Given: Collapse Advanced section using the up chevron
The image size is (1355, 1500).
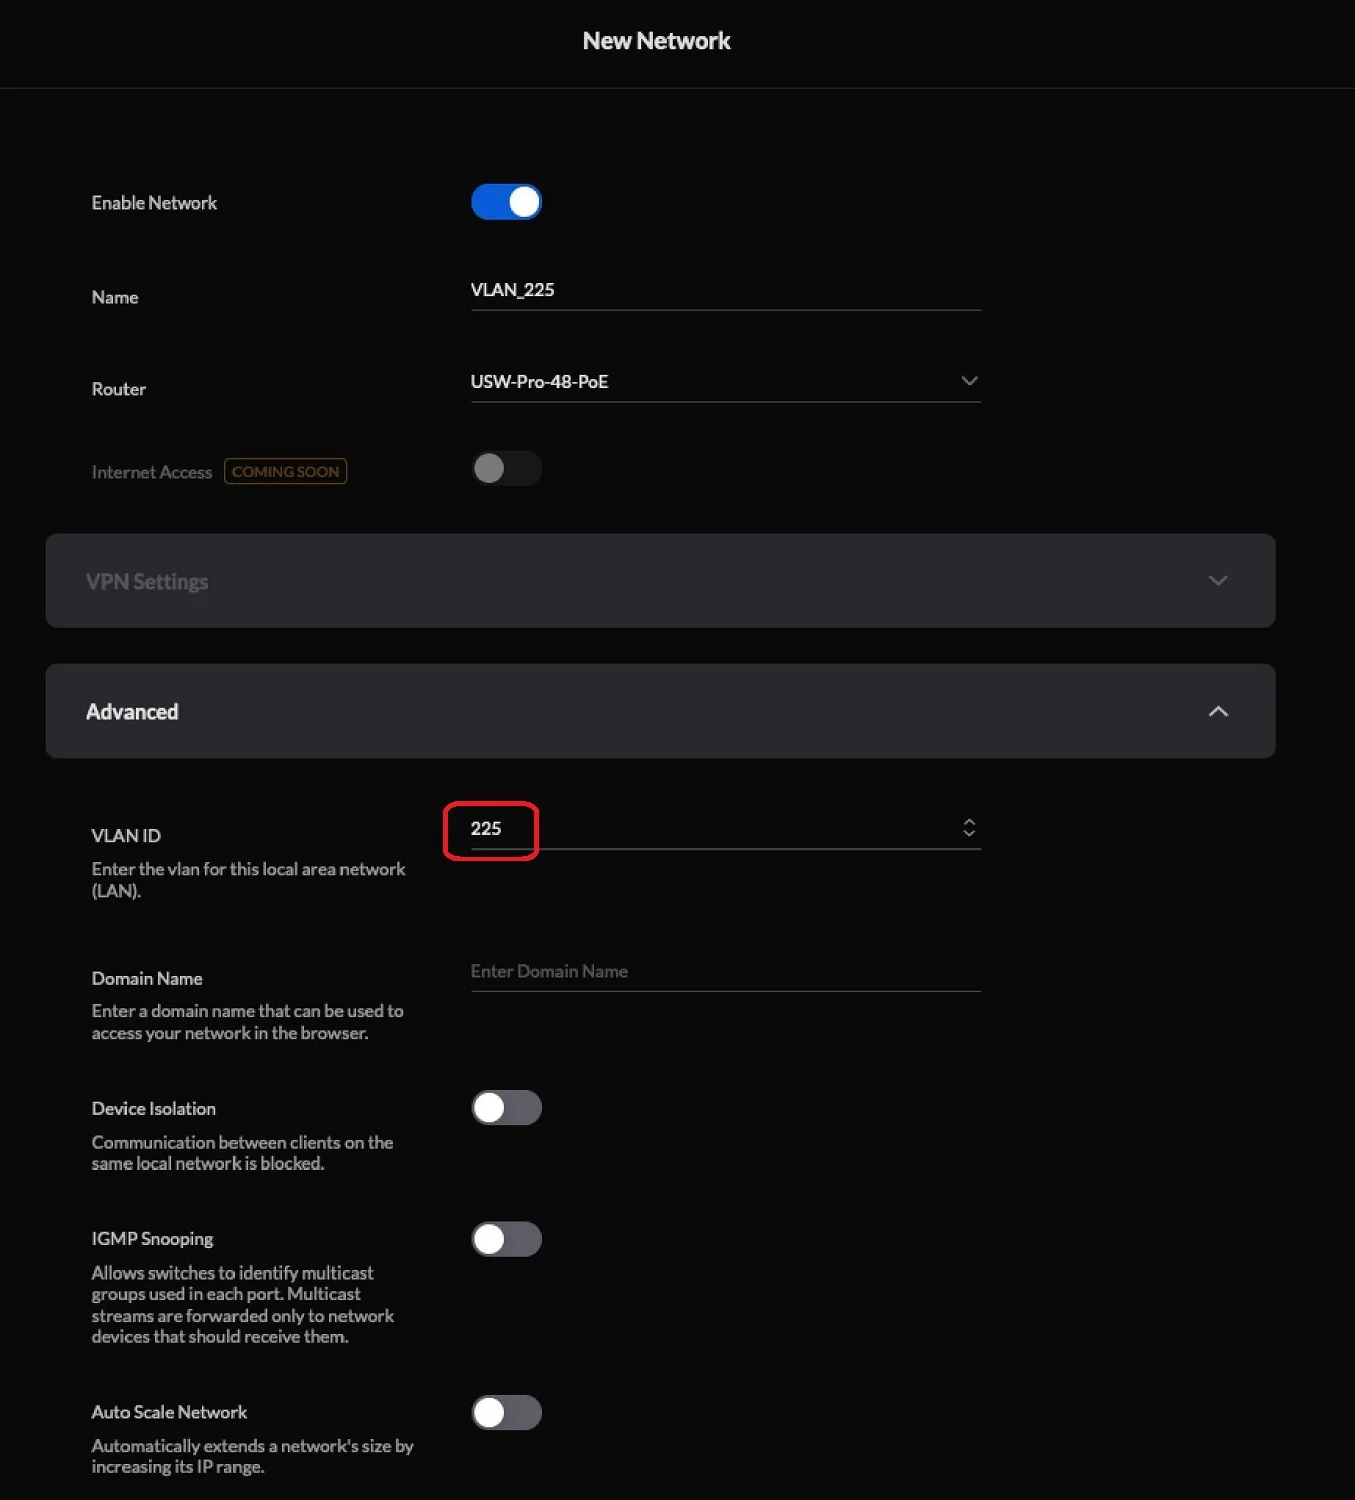Looking at the screenshot, I should coord(1217,711).
